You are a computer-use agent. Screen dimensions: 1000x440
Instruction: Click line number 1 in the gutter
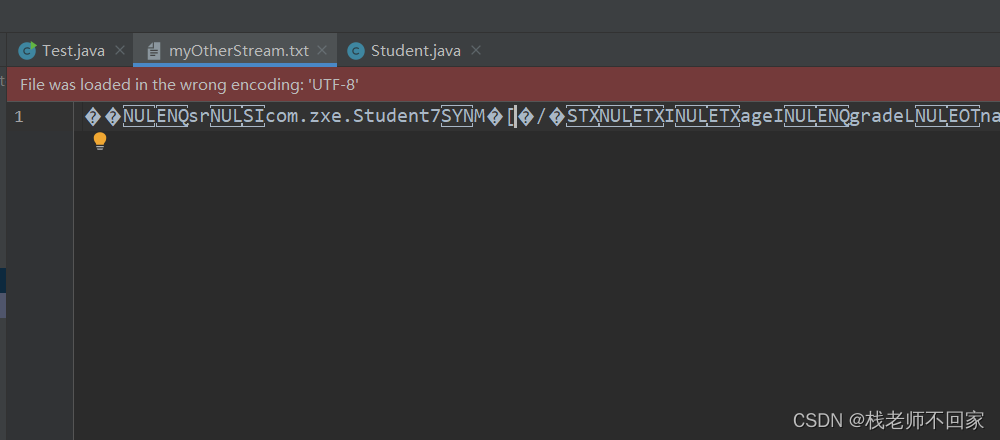click(x=19, y=117)
